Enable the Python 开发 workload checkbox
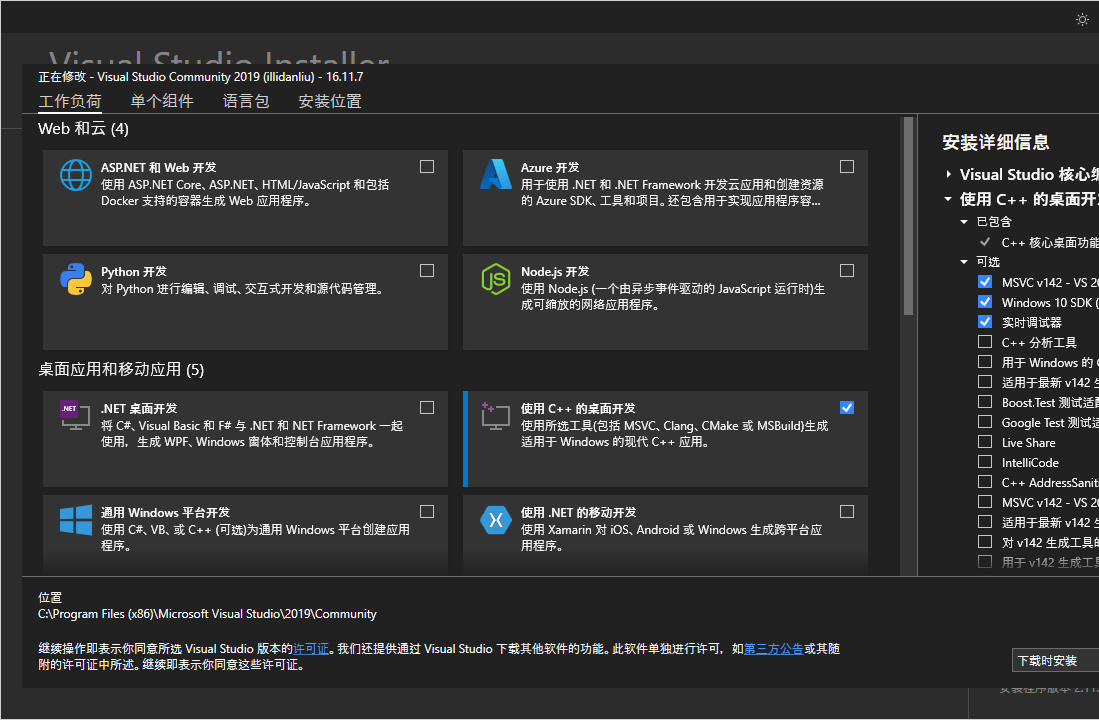The height and width of the screenshot is (720, 1099). coord(427,271)
